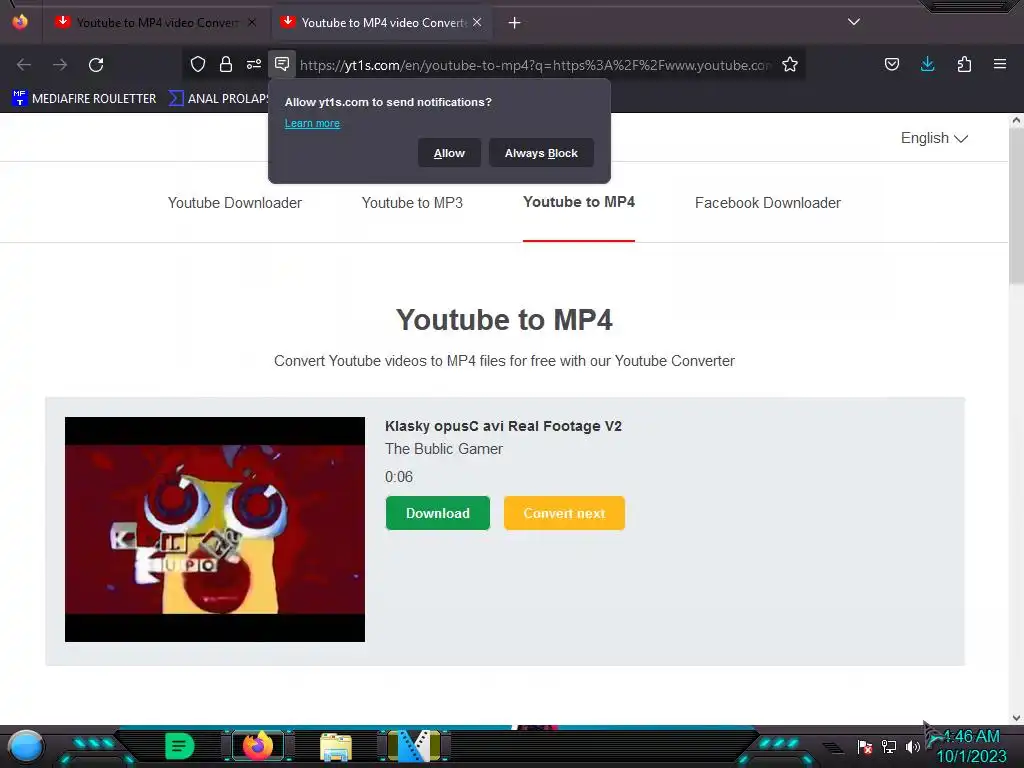Click the scrollbar down arrow
The width and height of the screenshot is (1024, 768).
(1016, 718)
